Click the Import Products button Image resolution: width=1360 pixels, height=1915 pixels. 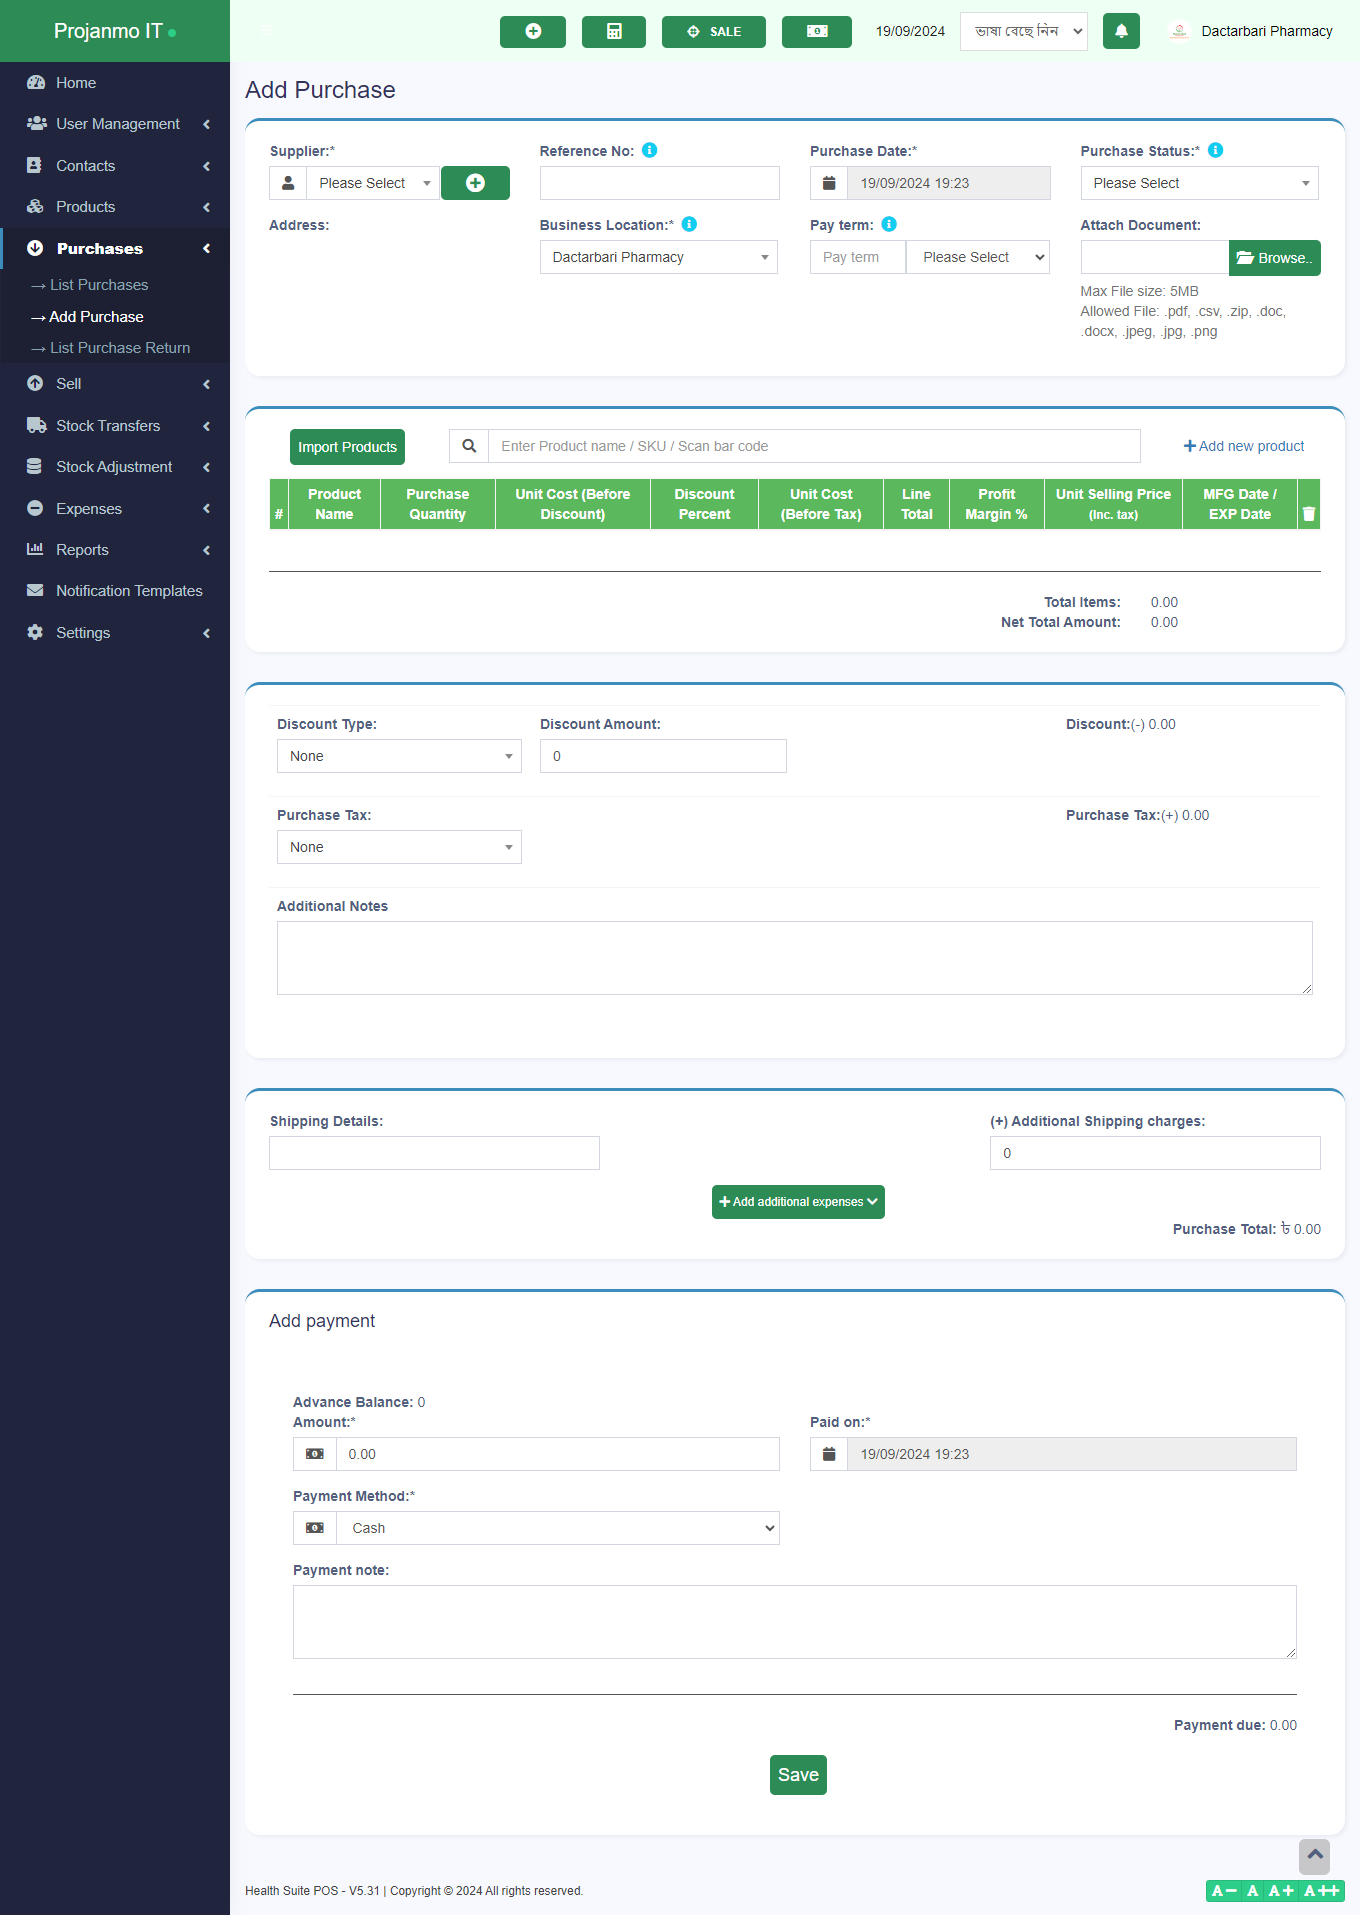click(x=347, y=447)
